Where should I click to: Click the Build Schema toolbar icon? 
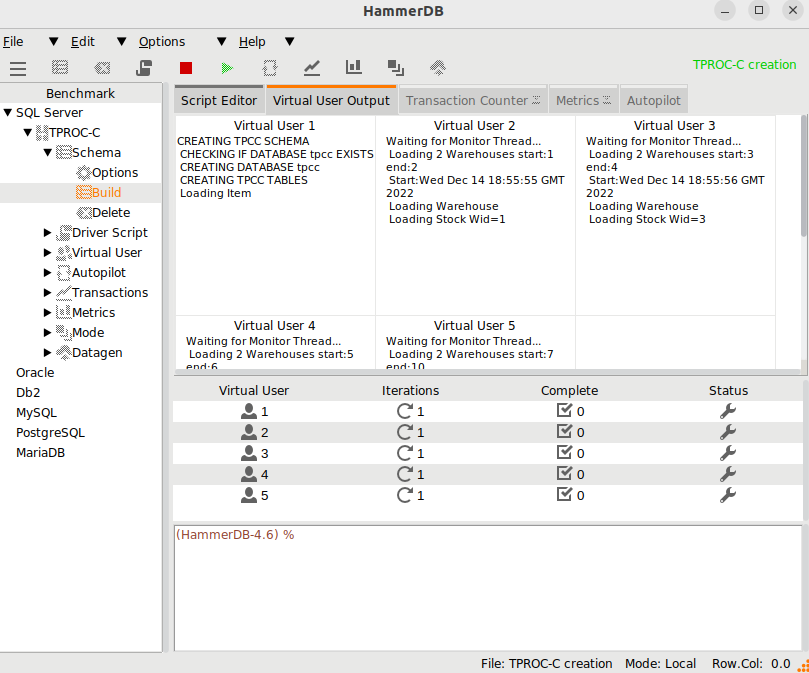click(x=60, y=68)
